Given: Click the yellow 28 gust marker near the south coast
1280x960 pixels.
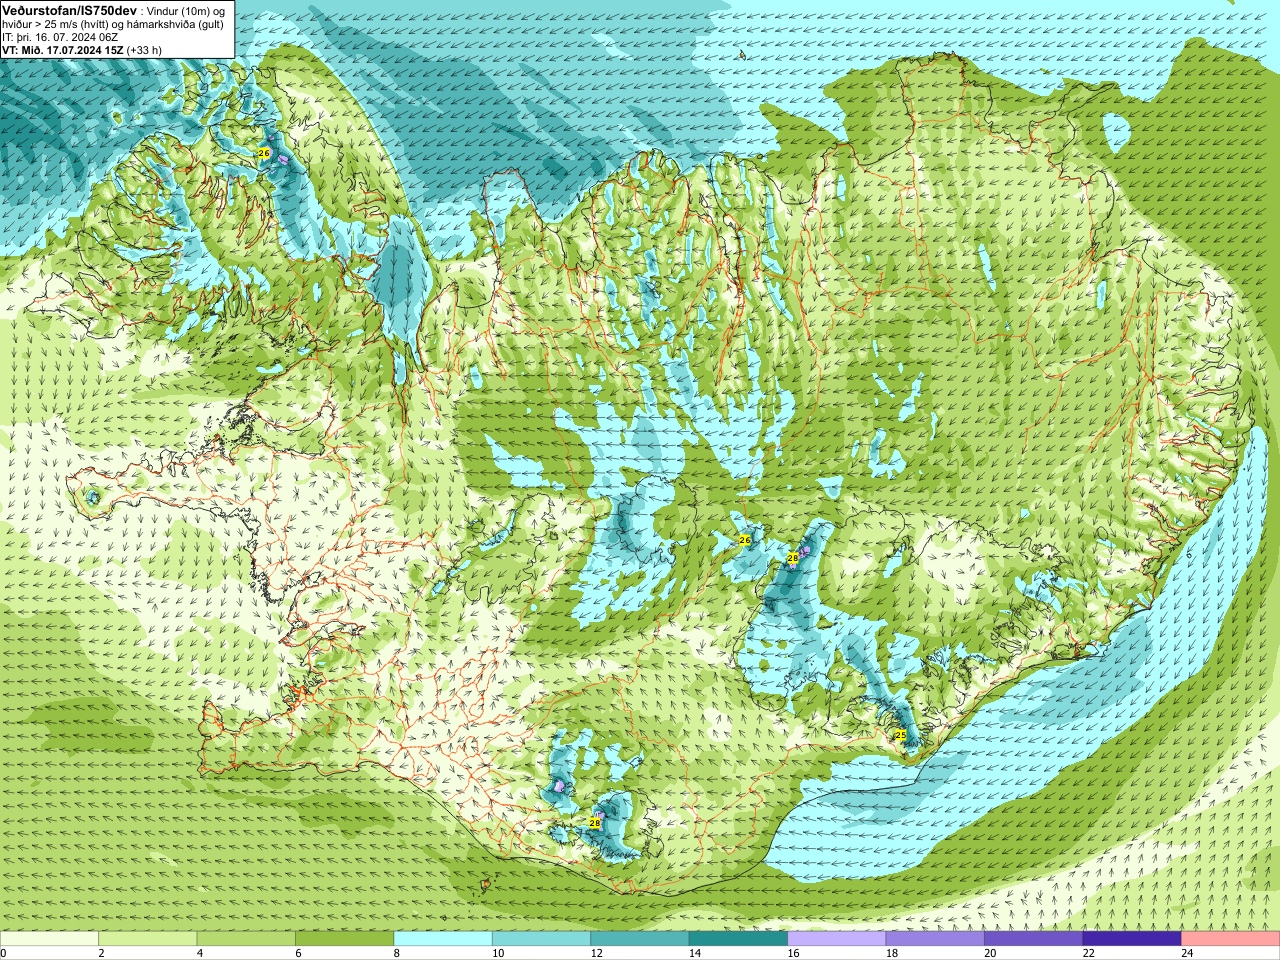Looking at the screenshot, I should pyautogui.click(x=594, y=823).
